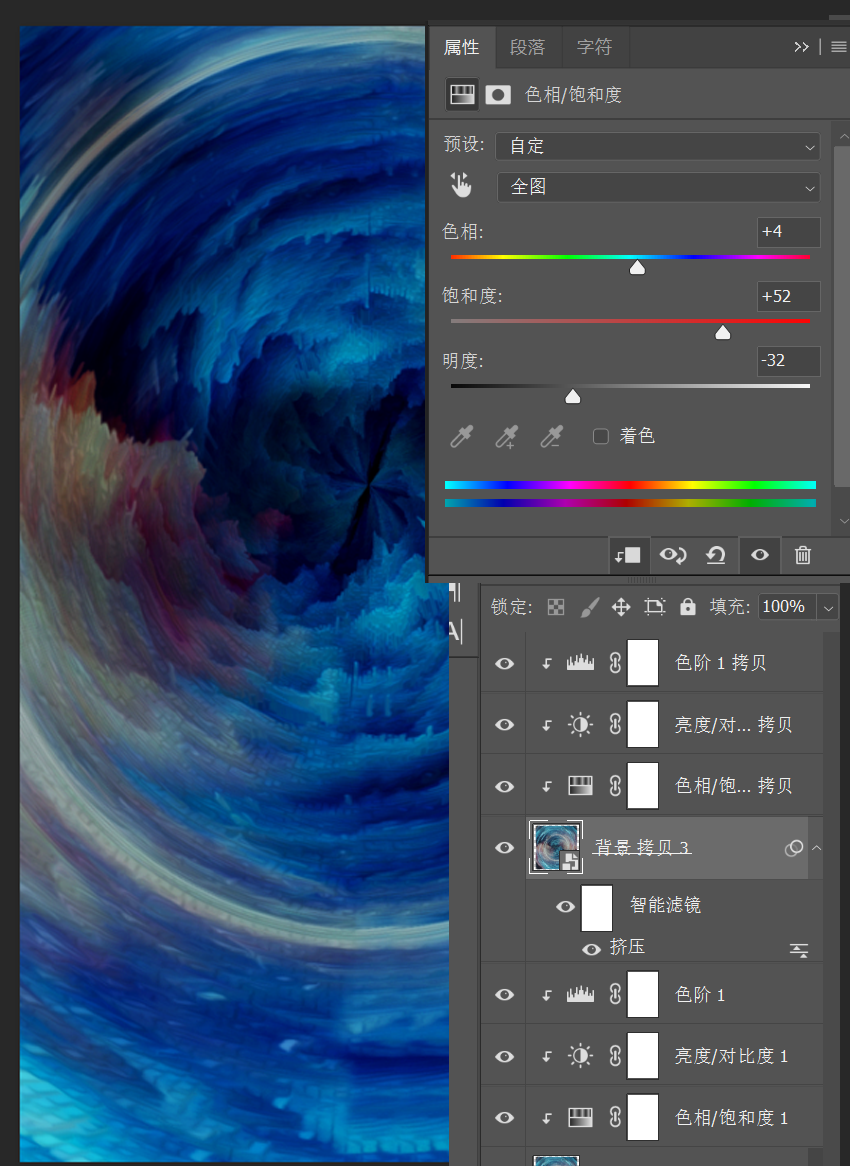Image resolution: width=850 pixels, height=1166 pixels.
Task: Select the add-to-sample eyedropper
Action: (507, 437)
